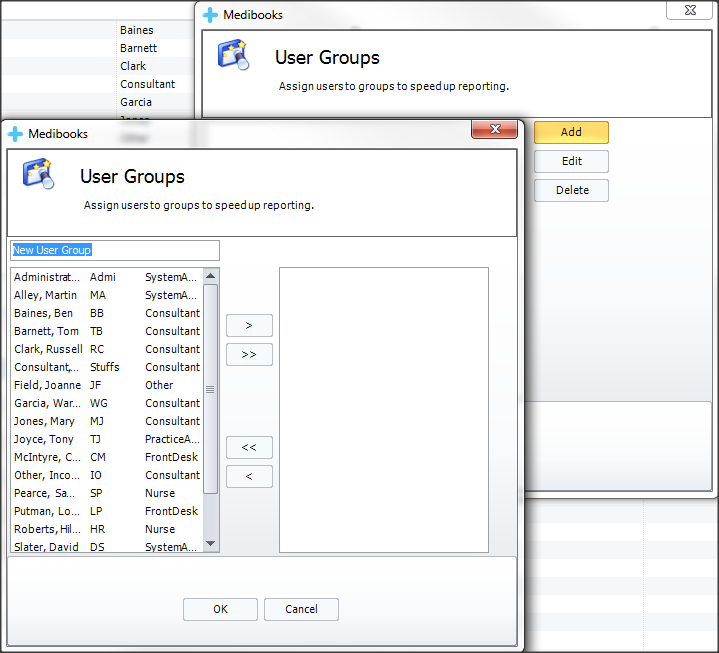Click the Medibooks plus icon in front title bar
This screenshot has width=719, height=653.
pyautogui.click(x=16, y=133)
